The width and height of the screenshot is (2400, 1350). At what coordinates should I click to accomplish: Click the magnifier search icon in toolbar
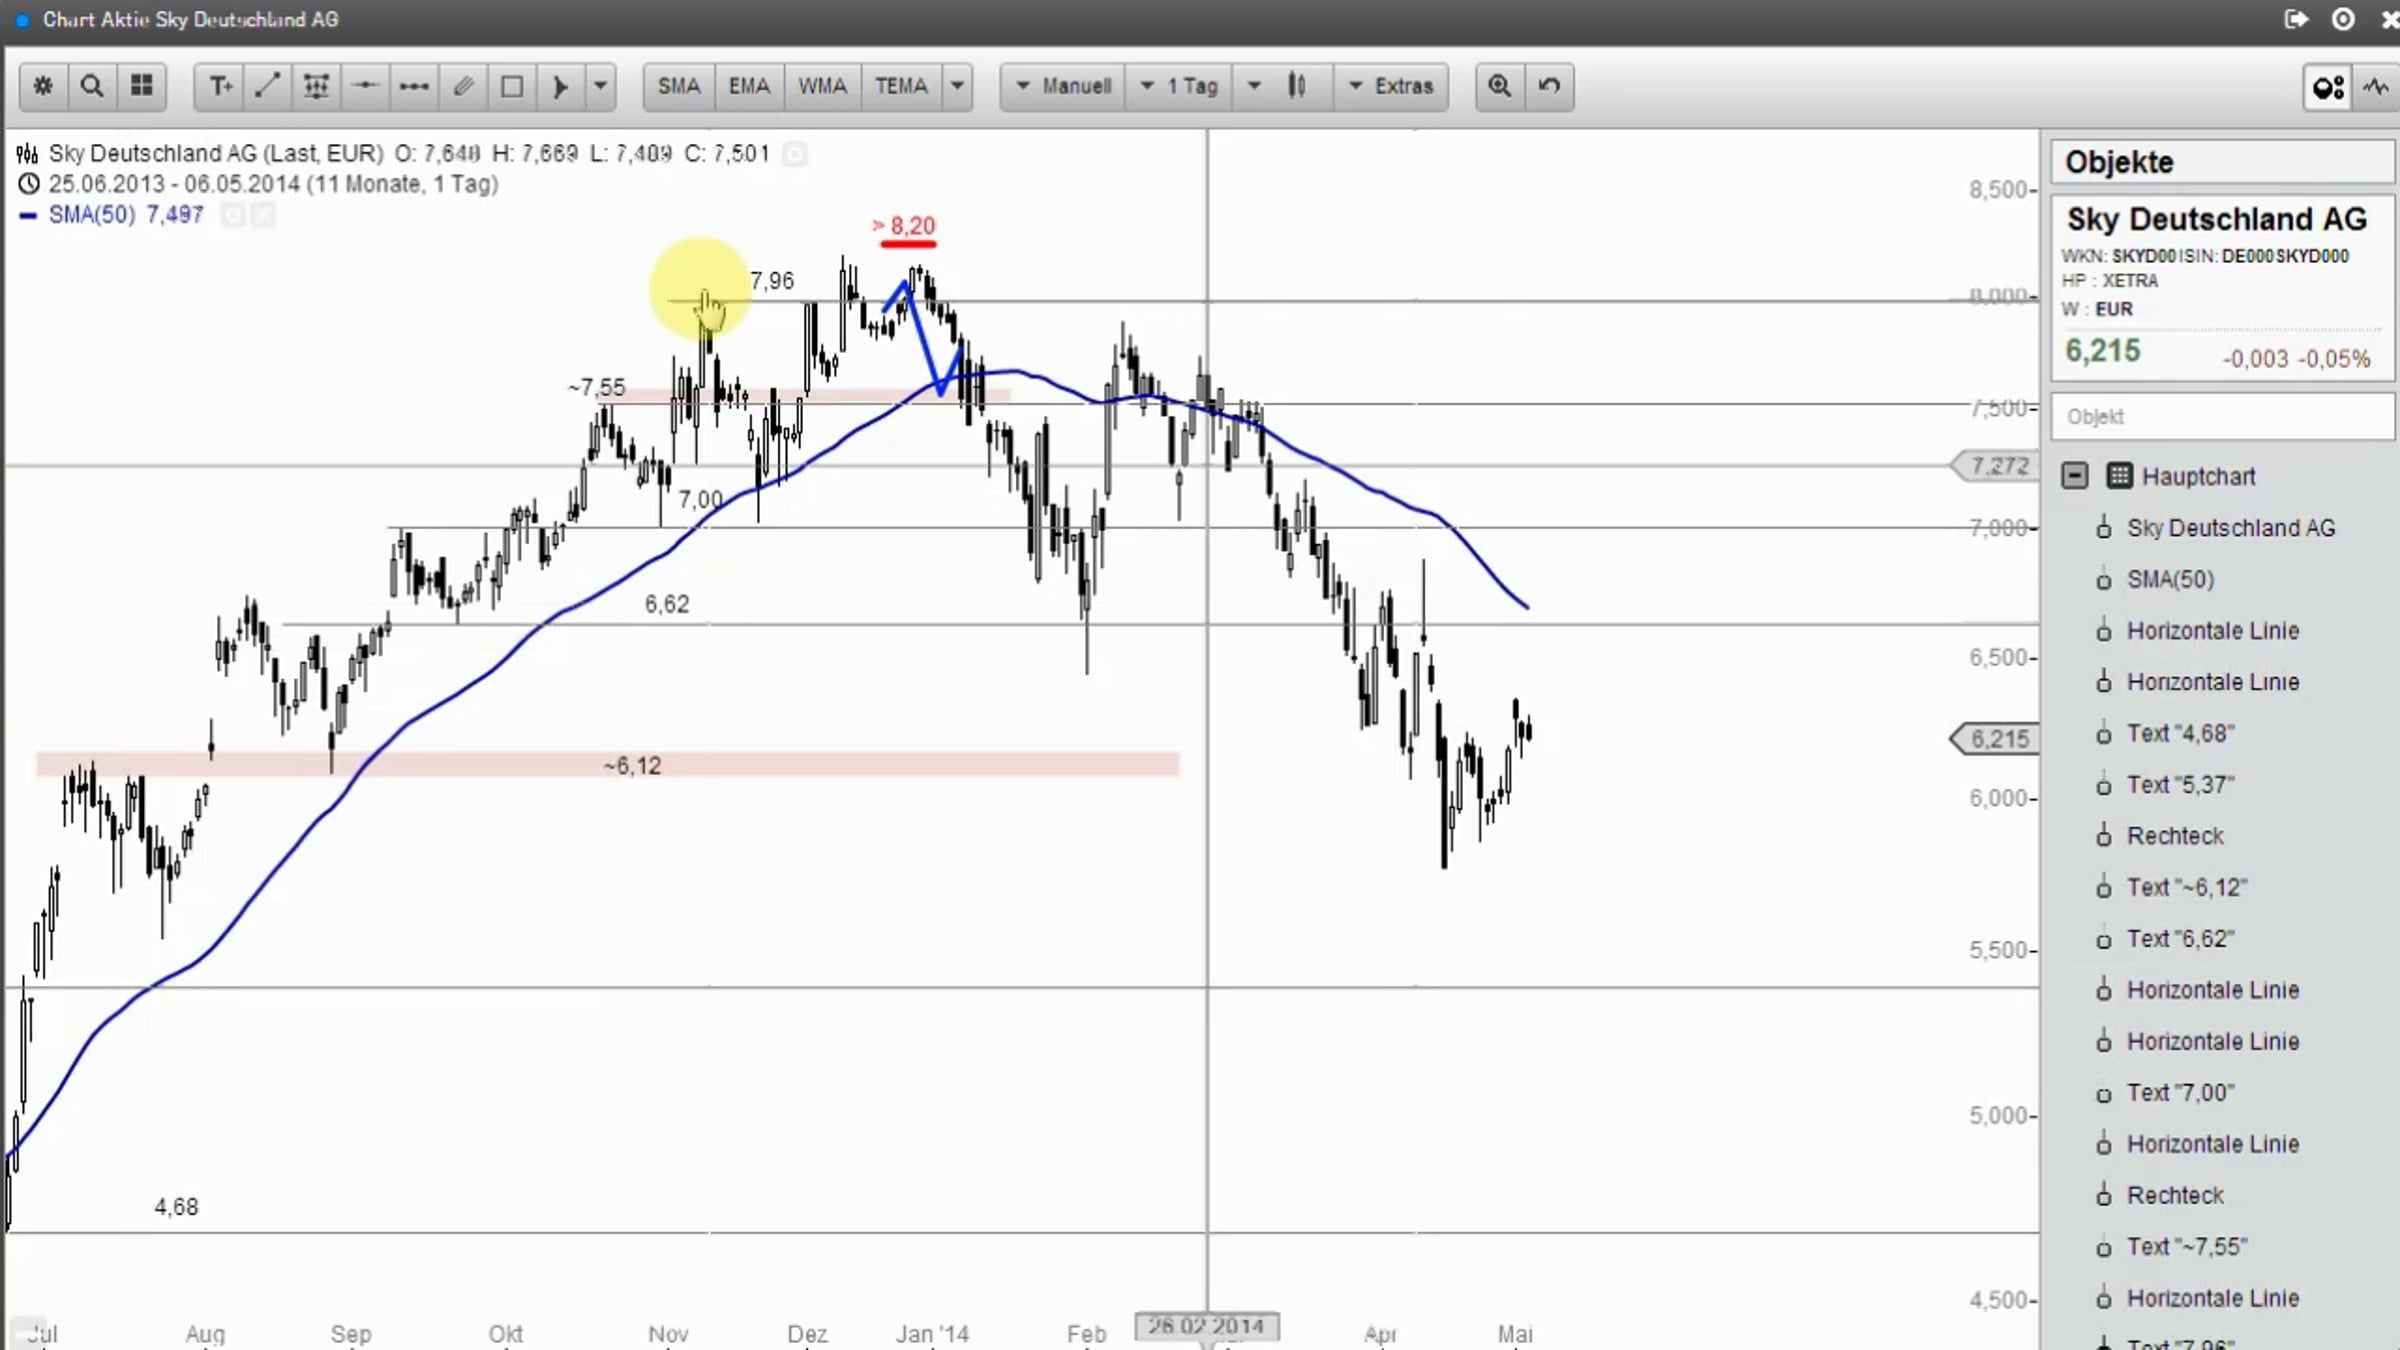(x=92, y=86)
